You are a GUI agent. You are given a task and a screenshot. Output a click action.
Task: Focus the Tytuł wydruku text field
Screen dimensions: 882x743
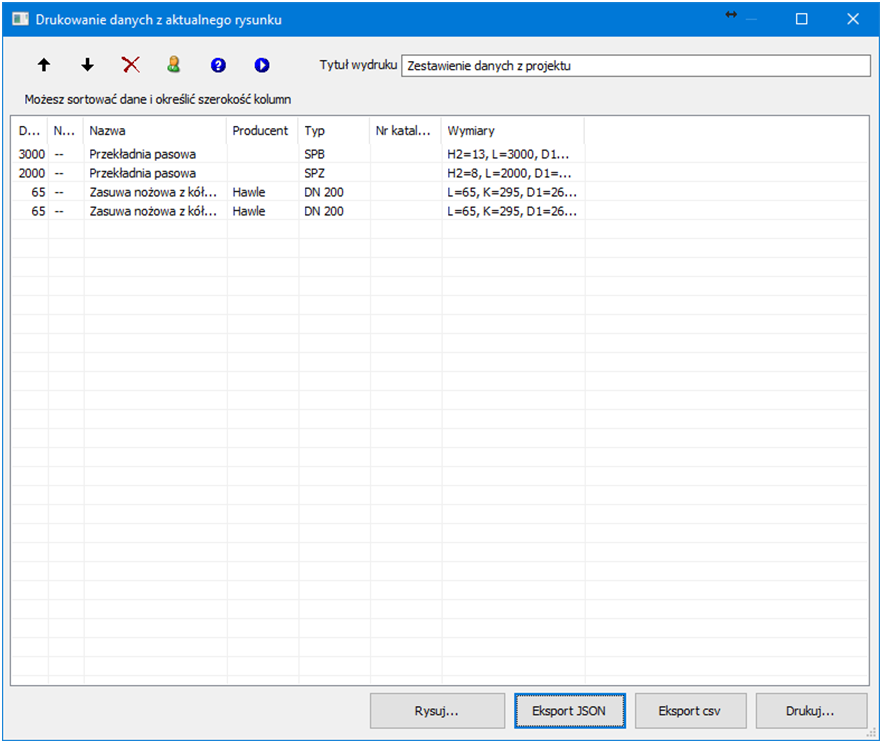(635, 66)
